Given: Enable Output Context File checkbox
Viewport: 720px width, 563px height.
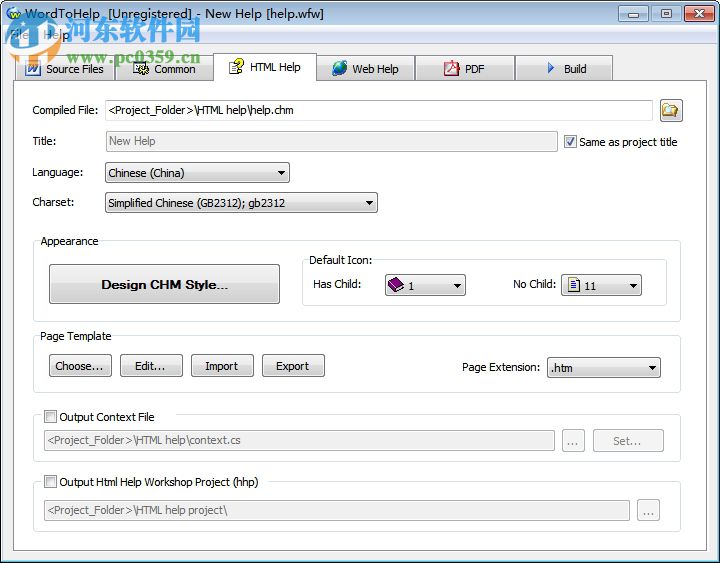Looking at the screenshot, I should (x=50, y=417).
